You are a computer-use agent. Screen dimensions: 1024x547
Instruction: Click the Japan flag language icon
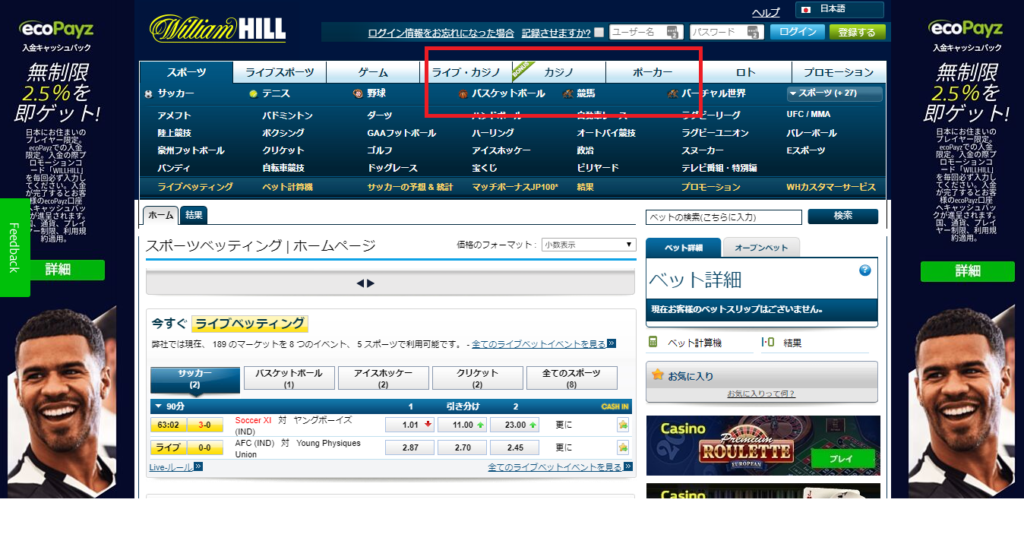(x=806, y=9)
